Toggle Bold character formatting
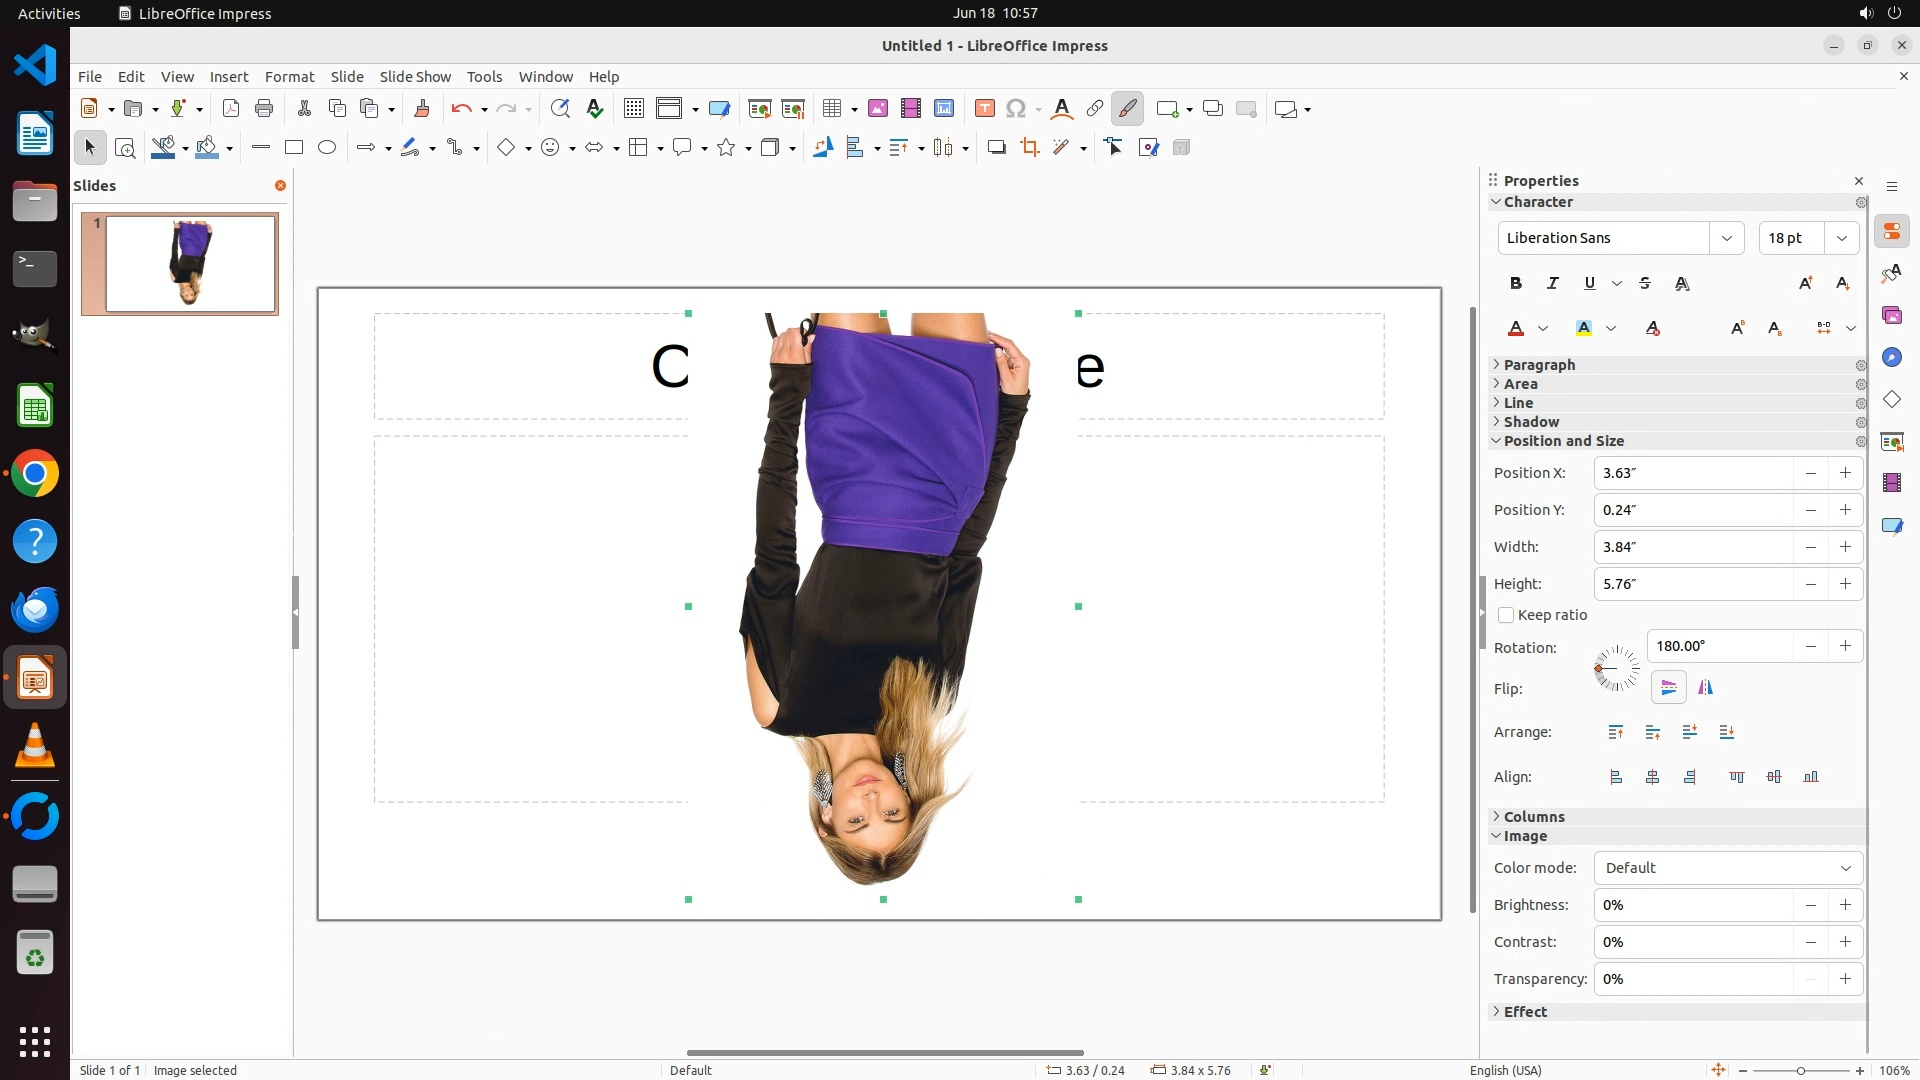This screenshot has height=1080, width=1920. pos(1516,284)
